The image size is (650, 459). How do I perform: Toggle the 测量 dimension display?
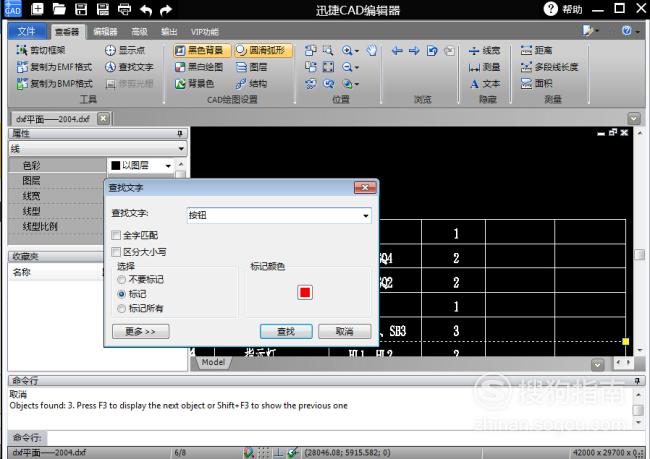(x=484, y=67)
